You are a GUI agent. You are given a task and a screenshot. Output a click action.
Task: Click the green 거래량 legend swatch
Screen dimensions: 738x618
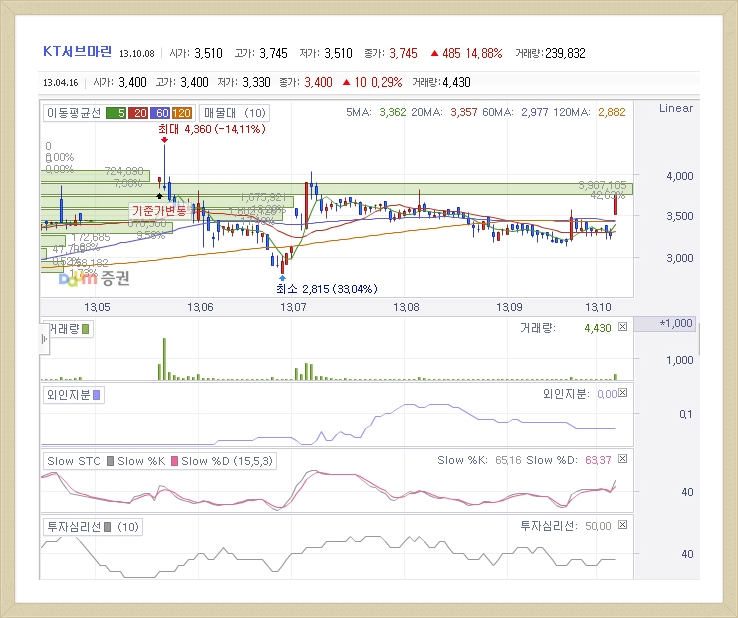[85, 329]
